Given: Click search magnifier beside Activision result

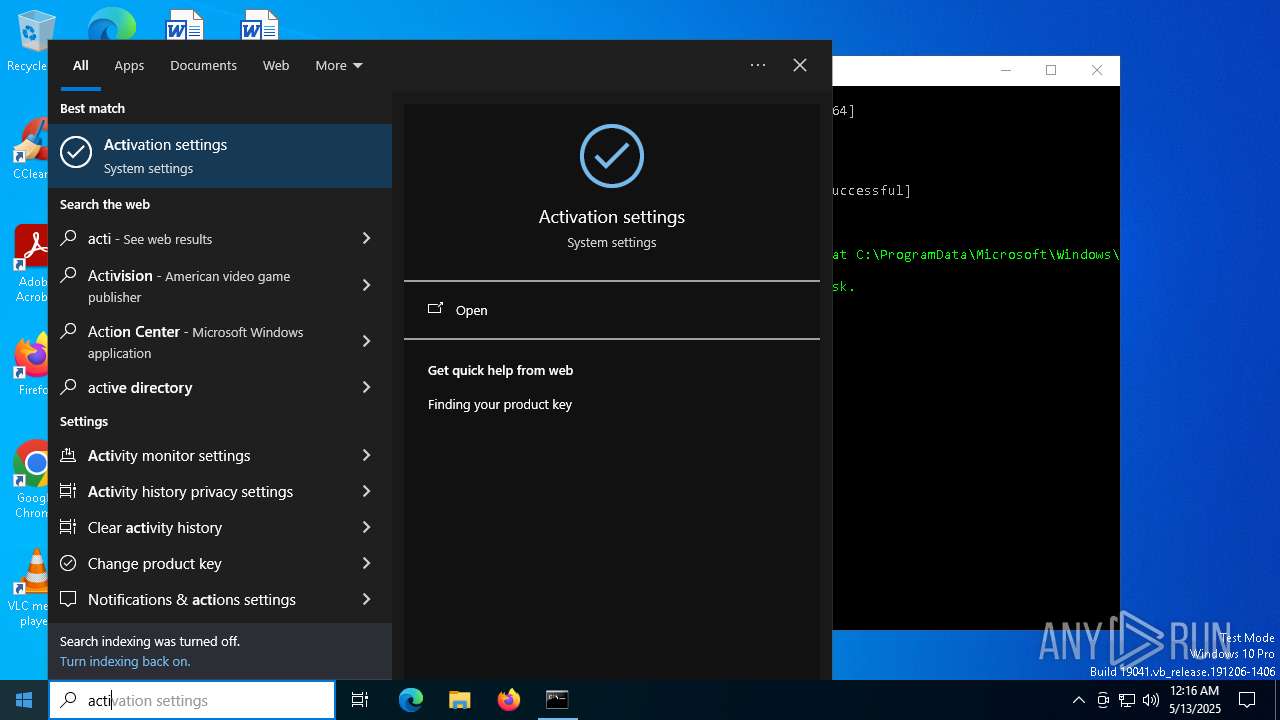Looking at the screenshot, I should [x=68, y=275].
